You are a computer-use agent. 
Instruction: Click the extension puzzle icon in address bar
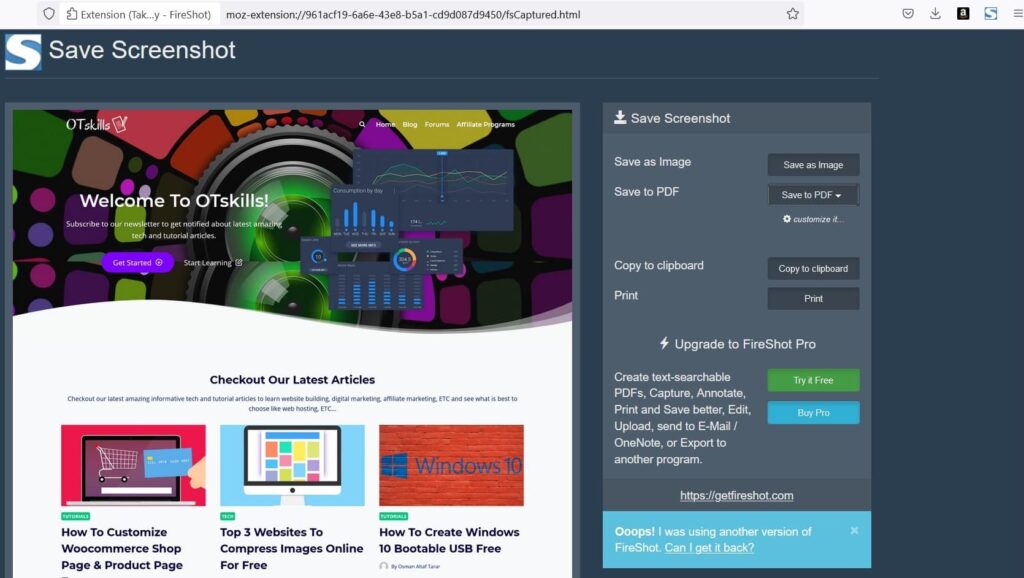[x=72, y=14]
